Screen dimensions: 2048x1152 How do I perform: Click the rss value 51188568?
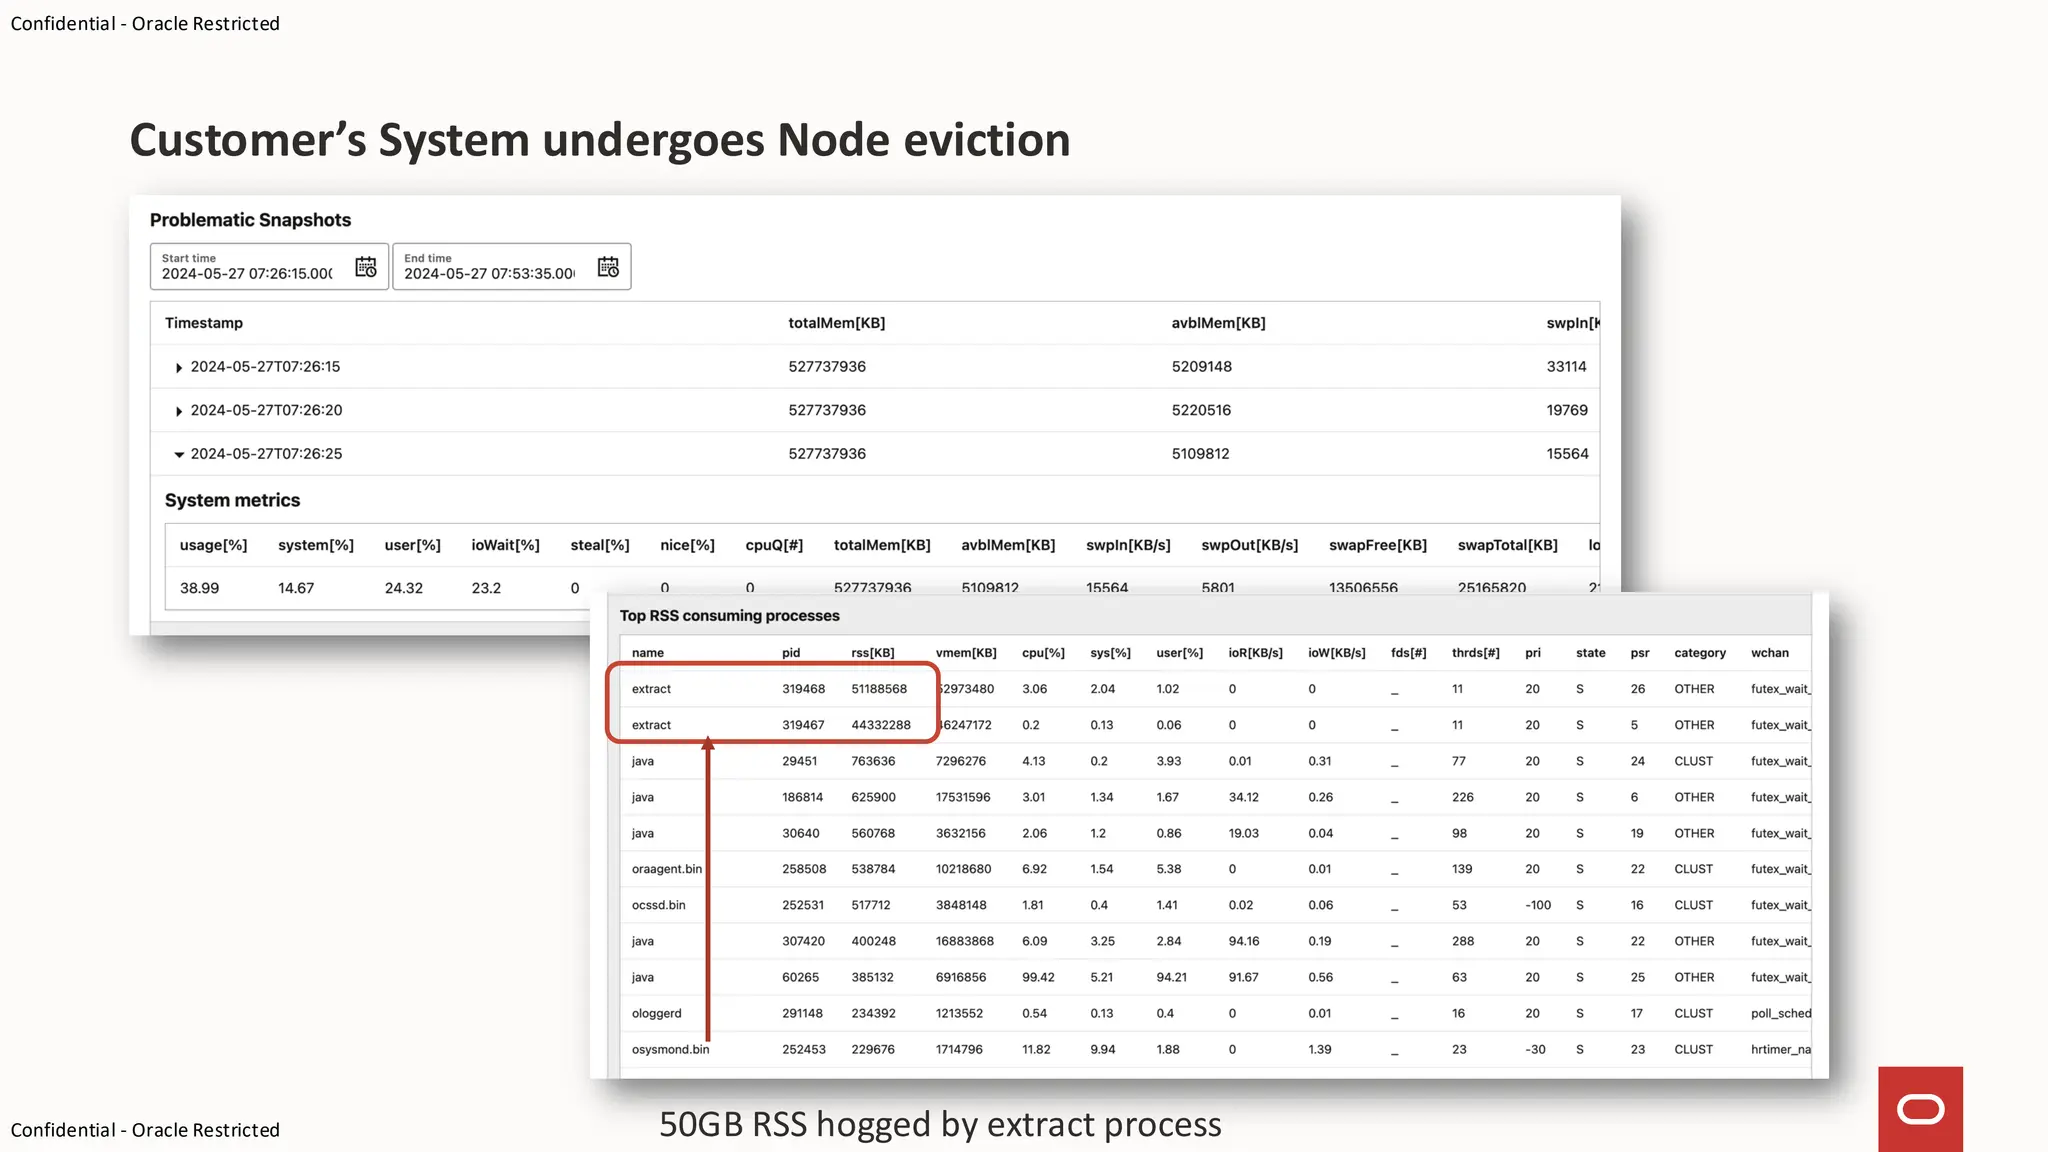tap(879, 689)
